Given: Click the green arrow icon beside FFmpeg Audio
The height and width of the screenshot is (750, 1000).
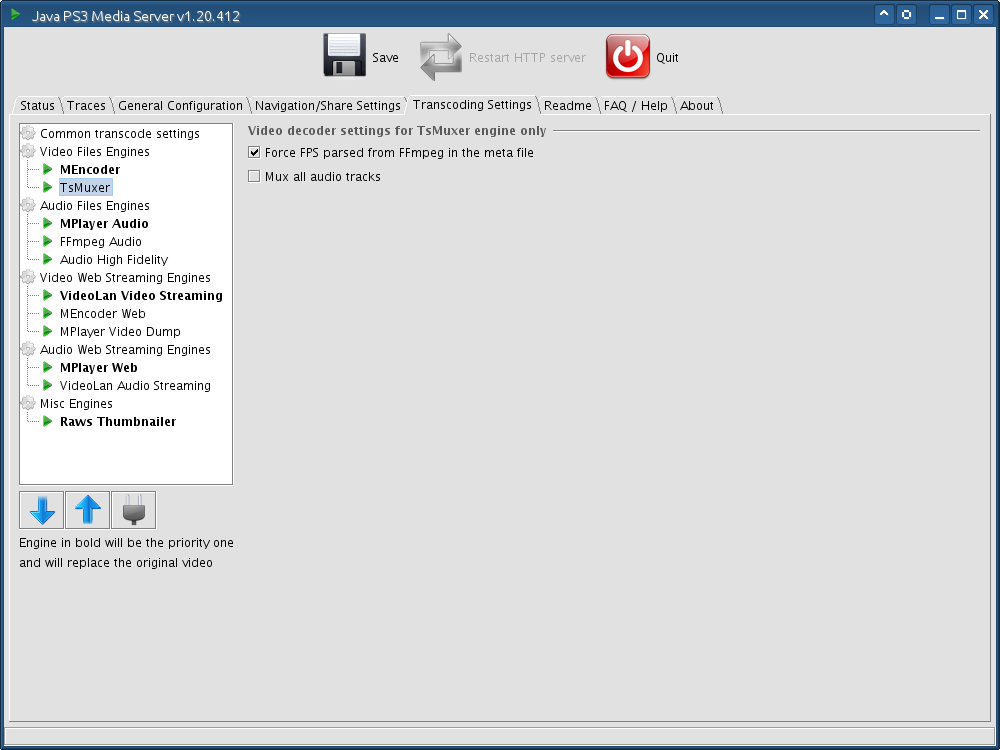Looking at the screenshot, I should (x=48, y=241).
